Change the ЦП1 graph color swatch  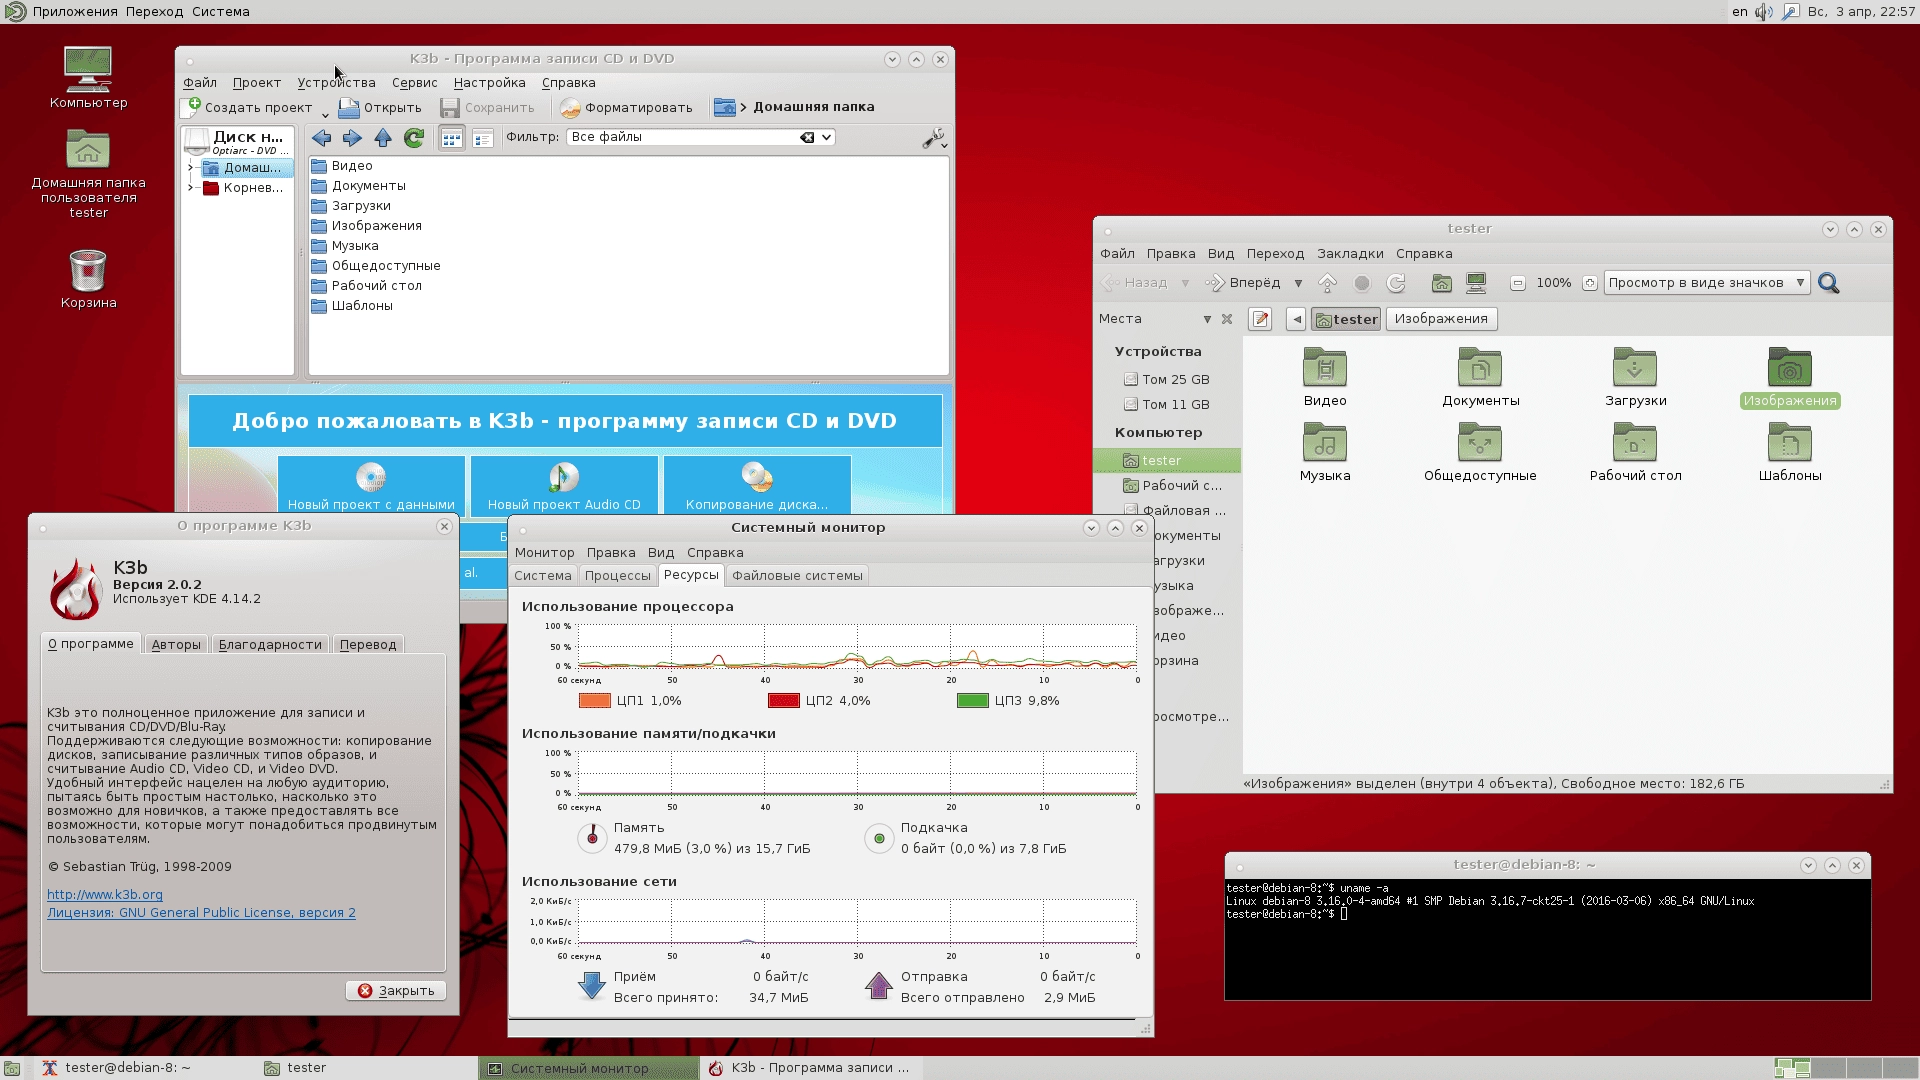click(595, 701)
